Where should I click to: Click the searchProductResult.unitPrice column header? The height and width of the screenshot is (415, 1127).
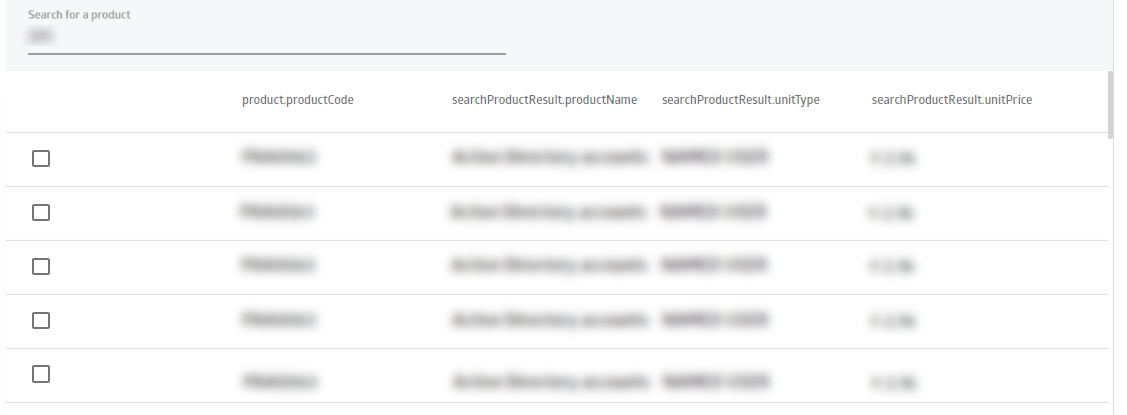(952, 100)
